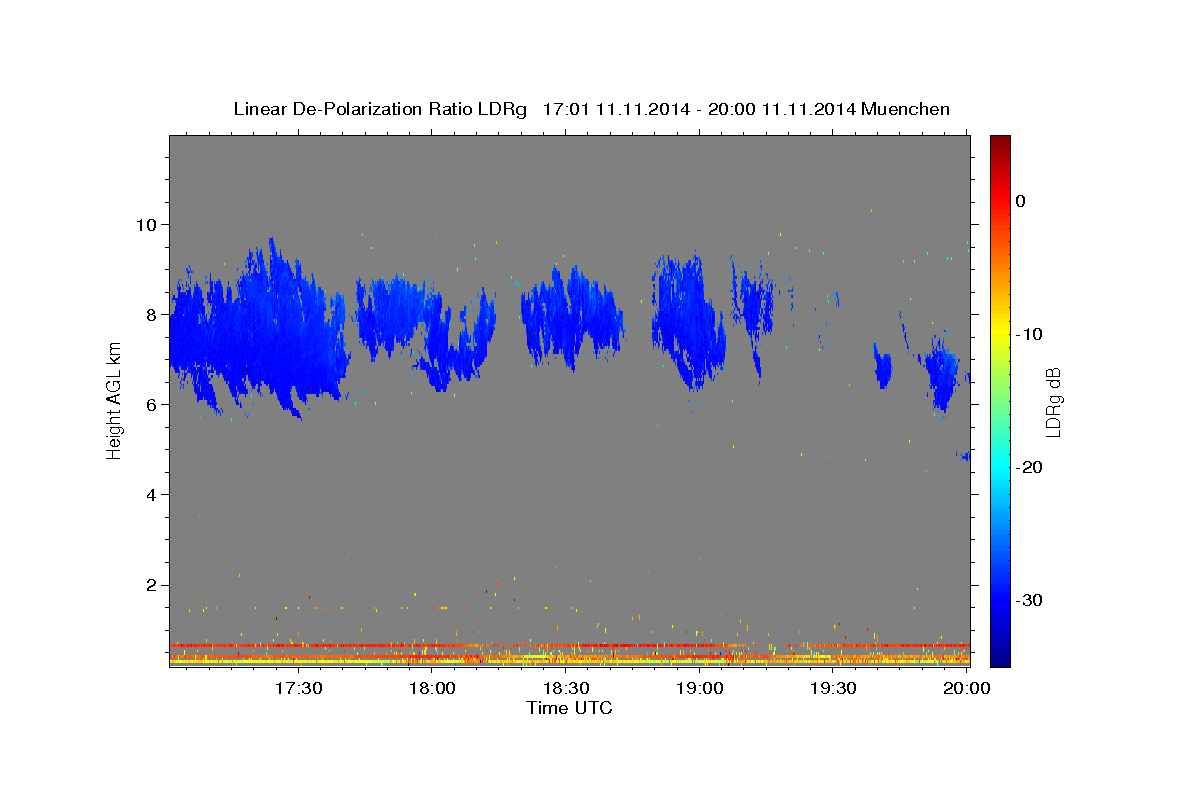The image size is (1200, 800).
Task: Click the 18:30 time tick label
Action: (566, 688)
